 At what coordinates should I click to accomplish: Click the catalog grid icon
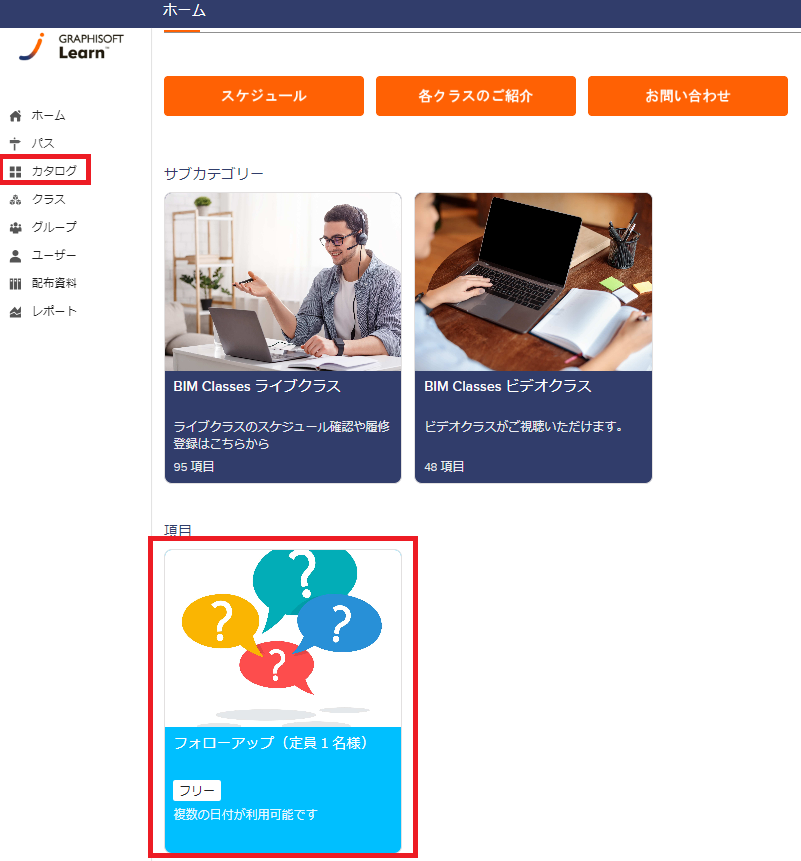point(15,172)
